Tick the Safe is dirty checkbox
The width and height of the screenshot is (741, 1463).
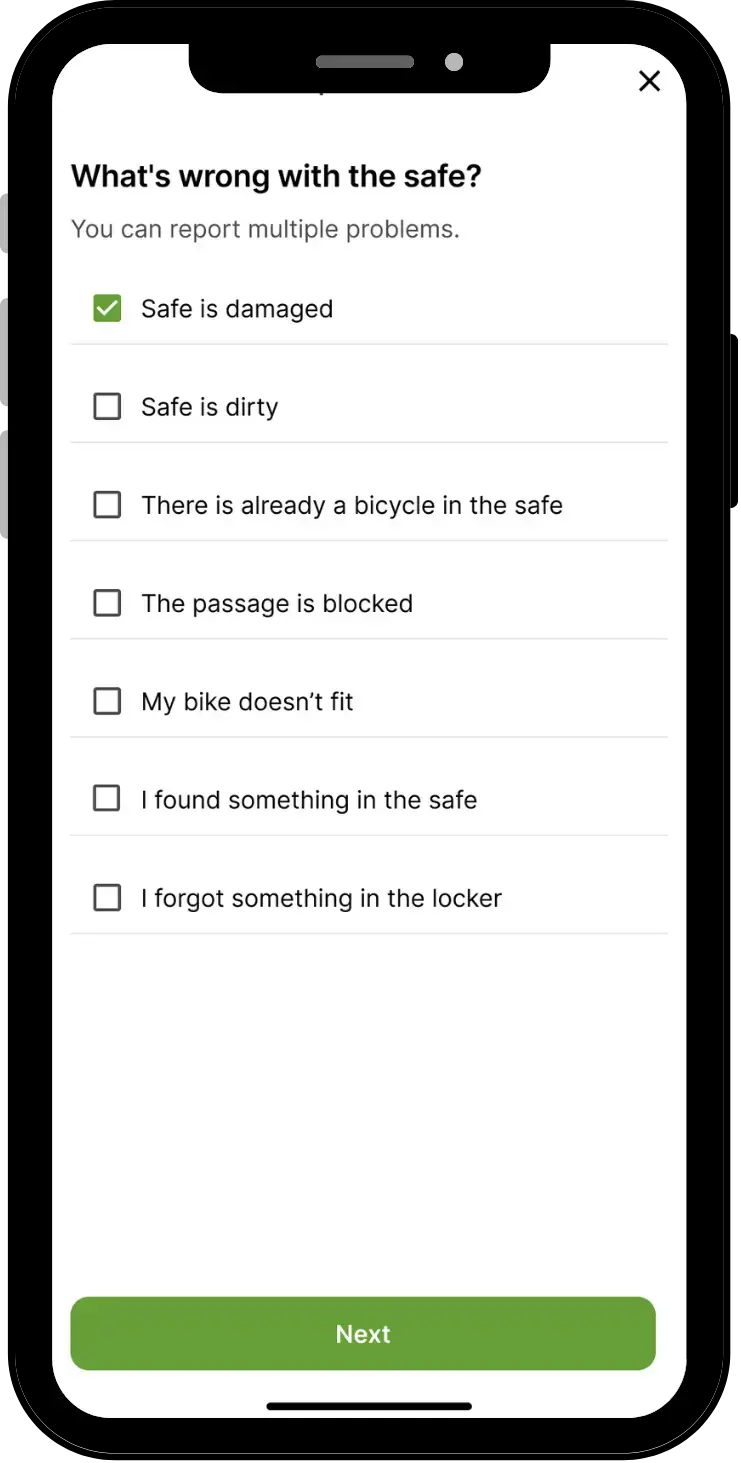[x=107, y=406]
